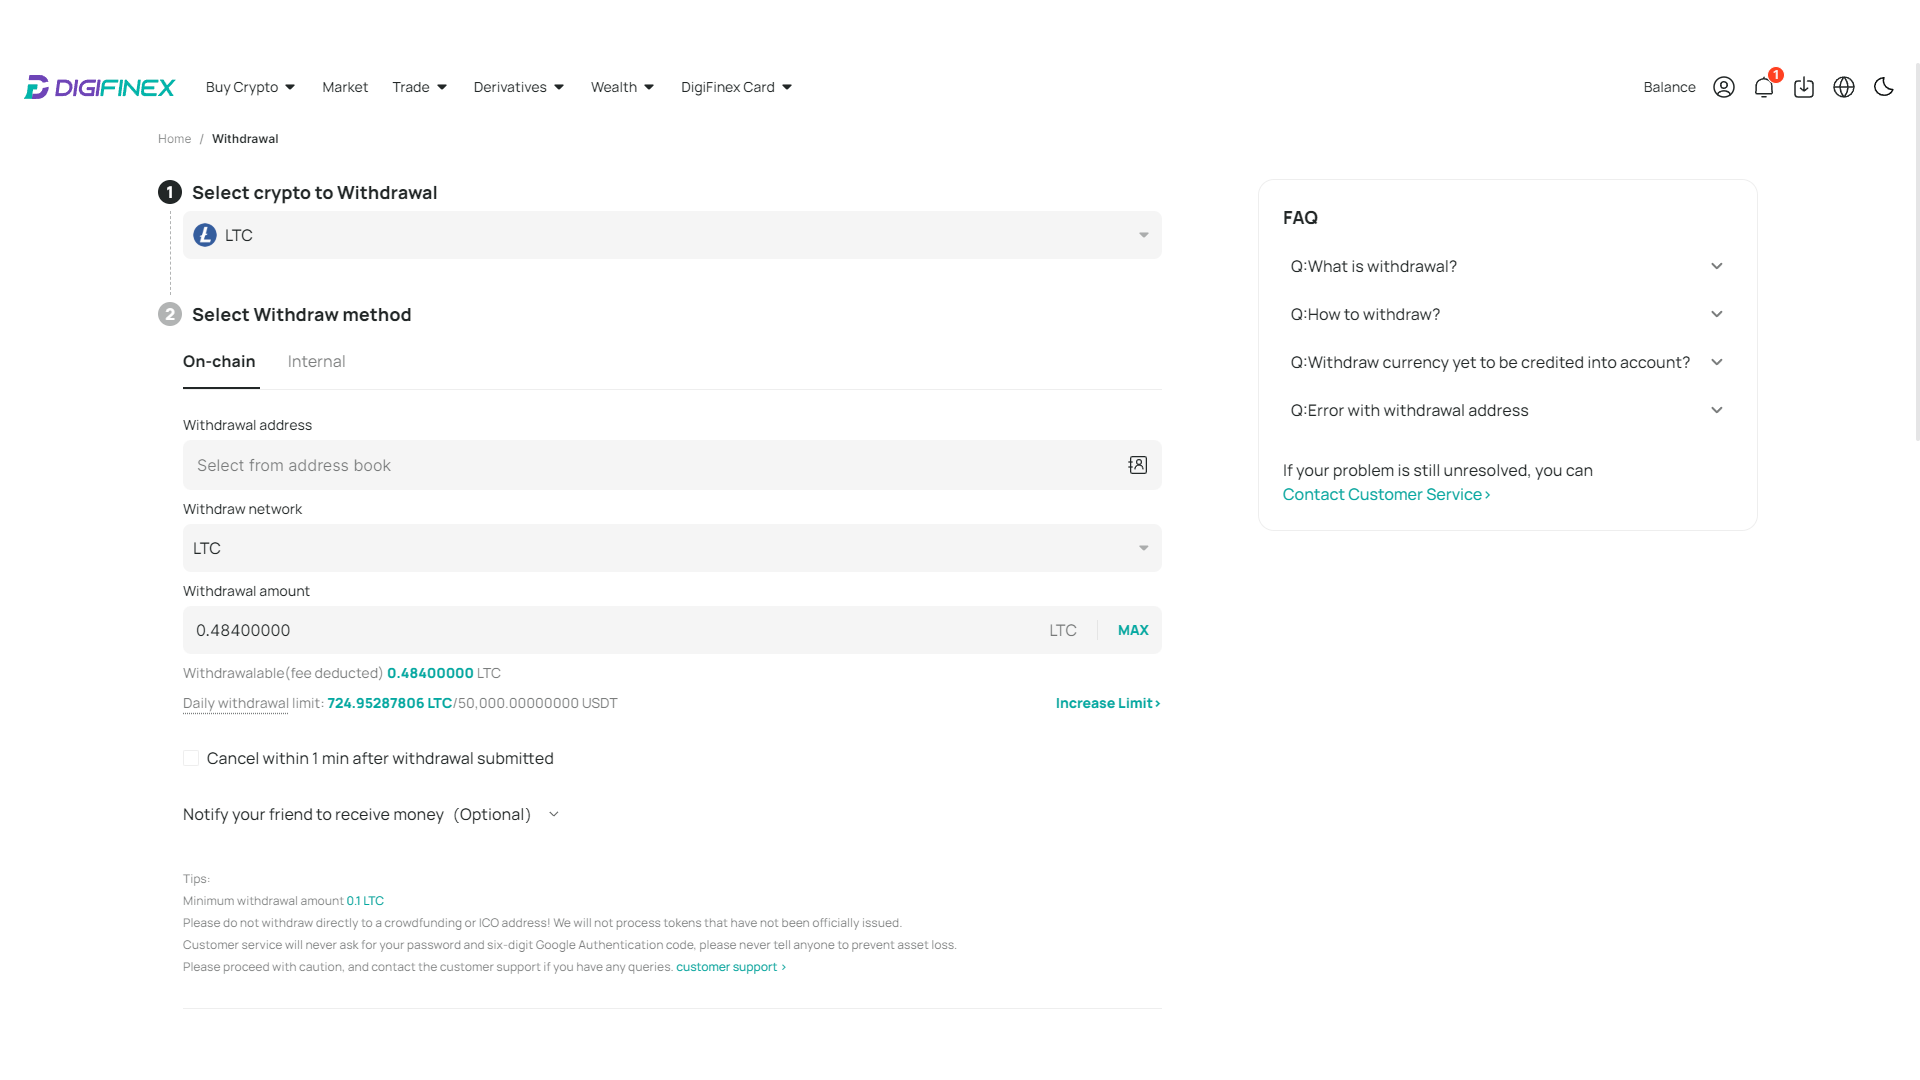Click the language/globe icon

coord(1844,87)
